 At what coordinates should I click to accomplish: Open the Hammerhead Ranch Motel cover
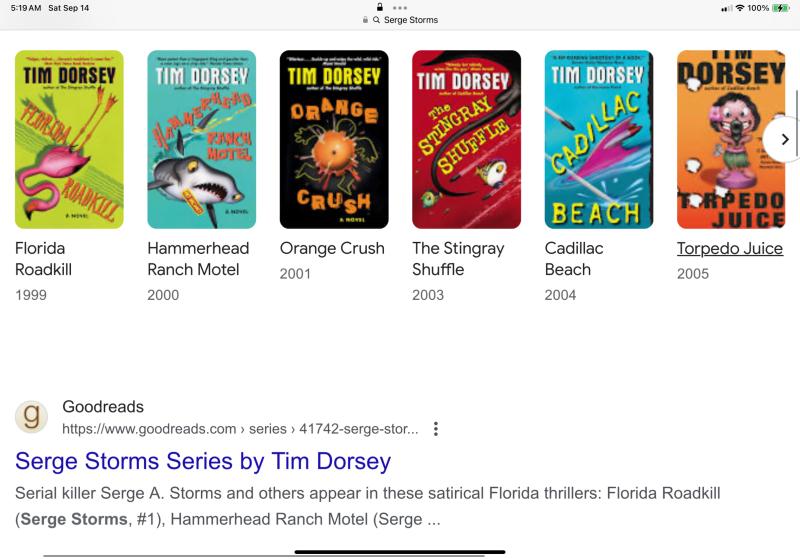tap(202, 139)
